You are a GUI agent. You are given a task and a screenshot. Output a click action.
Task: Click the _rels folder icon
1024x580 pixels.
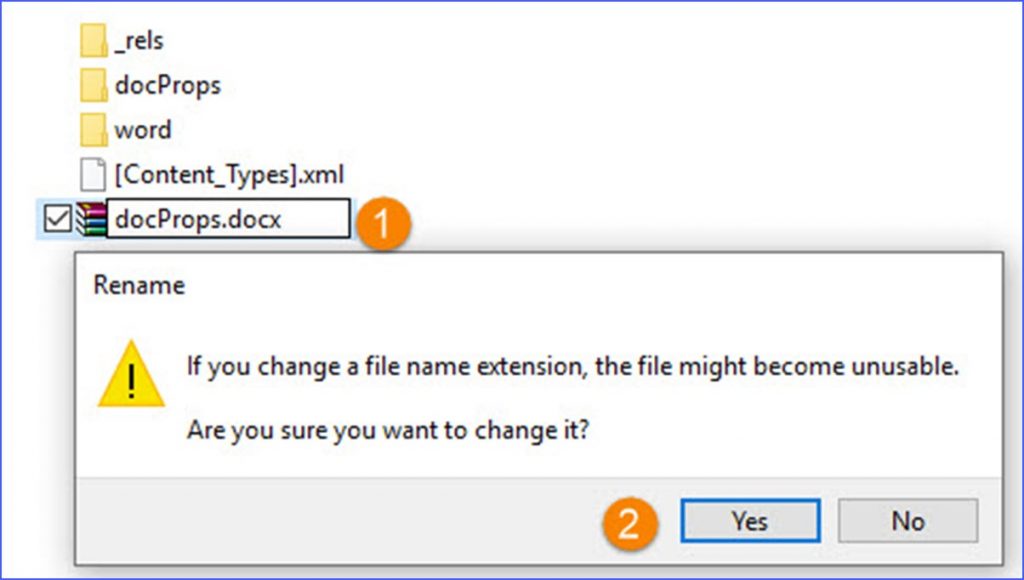(x=93, y=41)
